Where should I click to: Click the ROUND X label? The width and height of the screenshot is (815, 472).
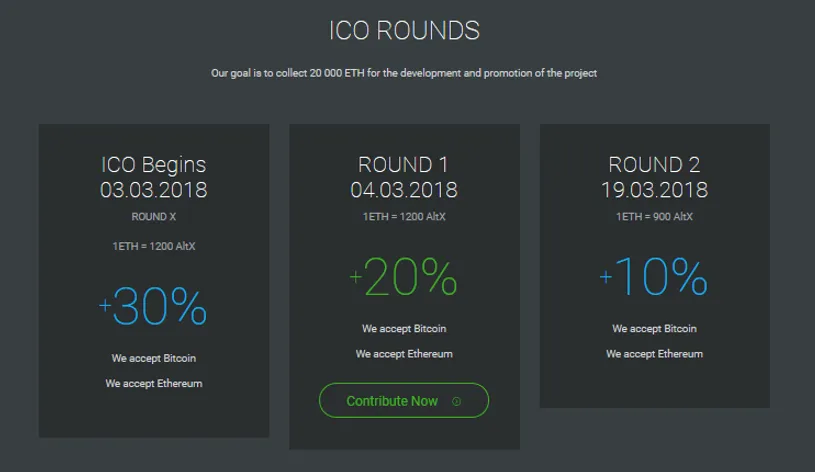(x=154, y=217)
